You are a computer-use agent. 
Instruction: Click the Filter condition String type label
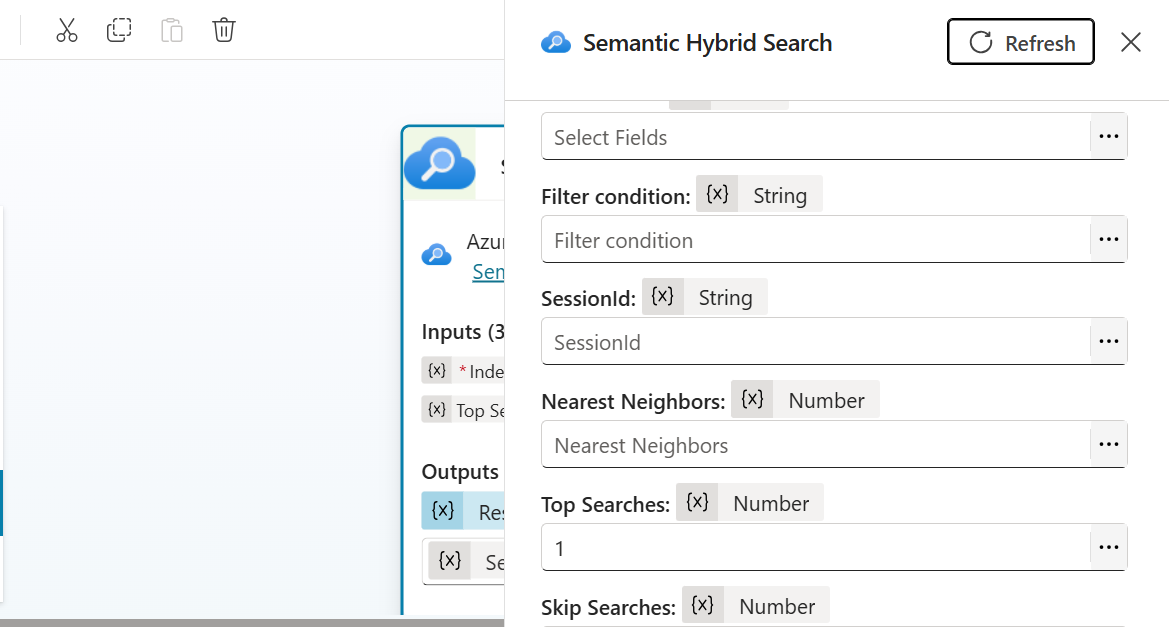[x=780, y=195]
